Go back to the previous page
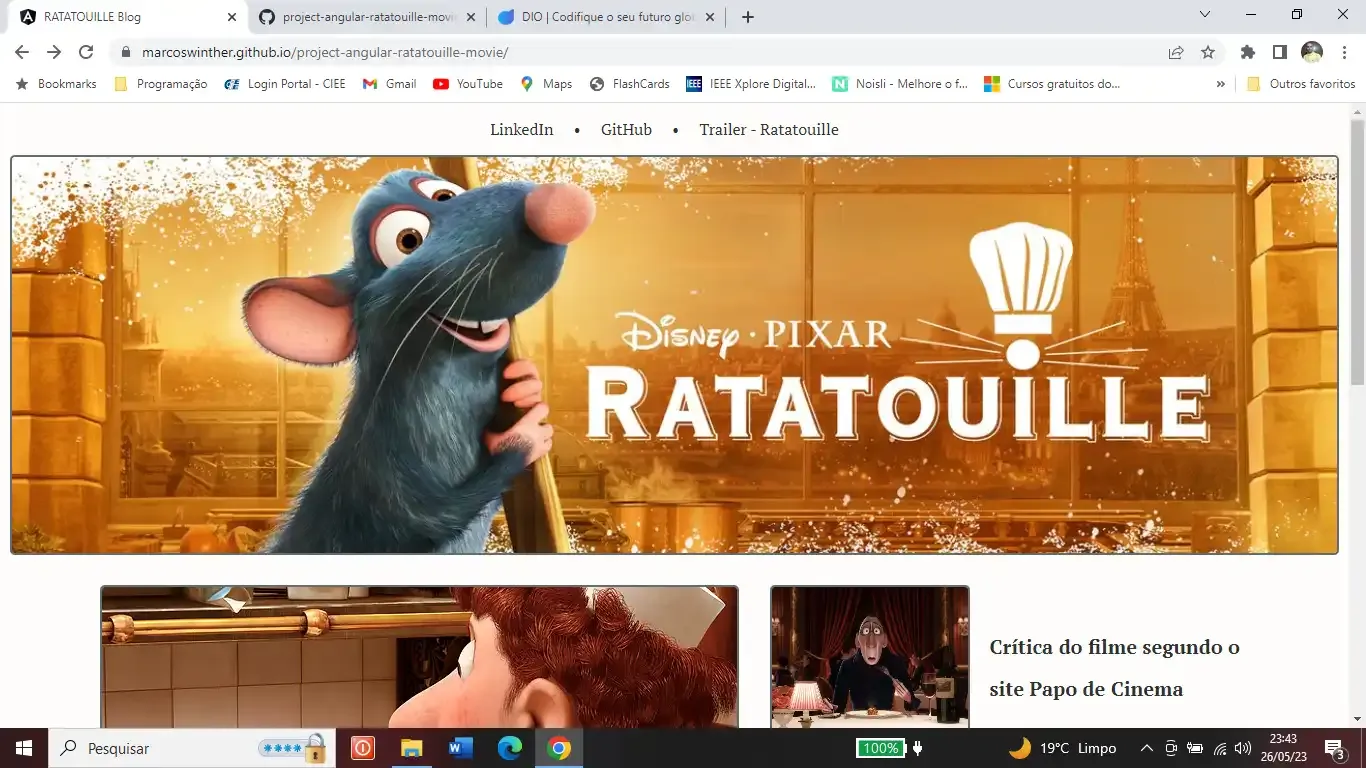The width and height of the screenshot is (1366, 768). click(22, 52)
